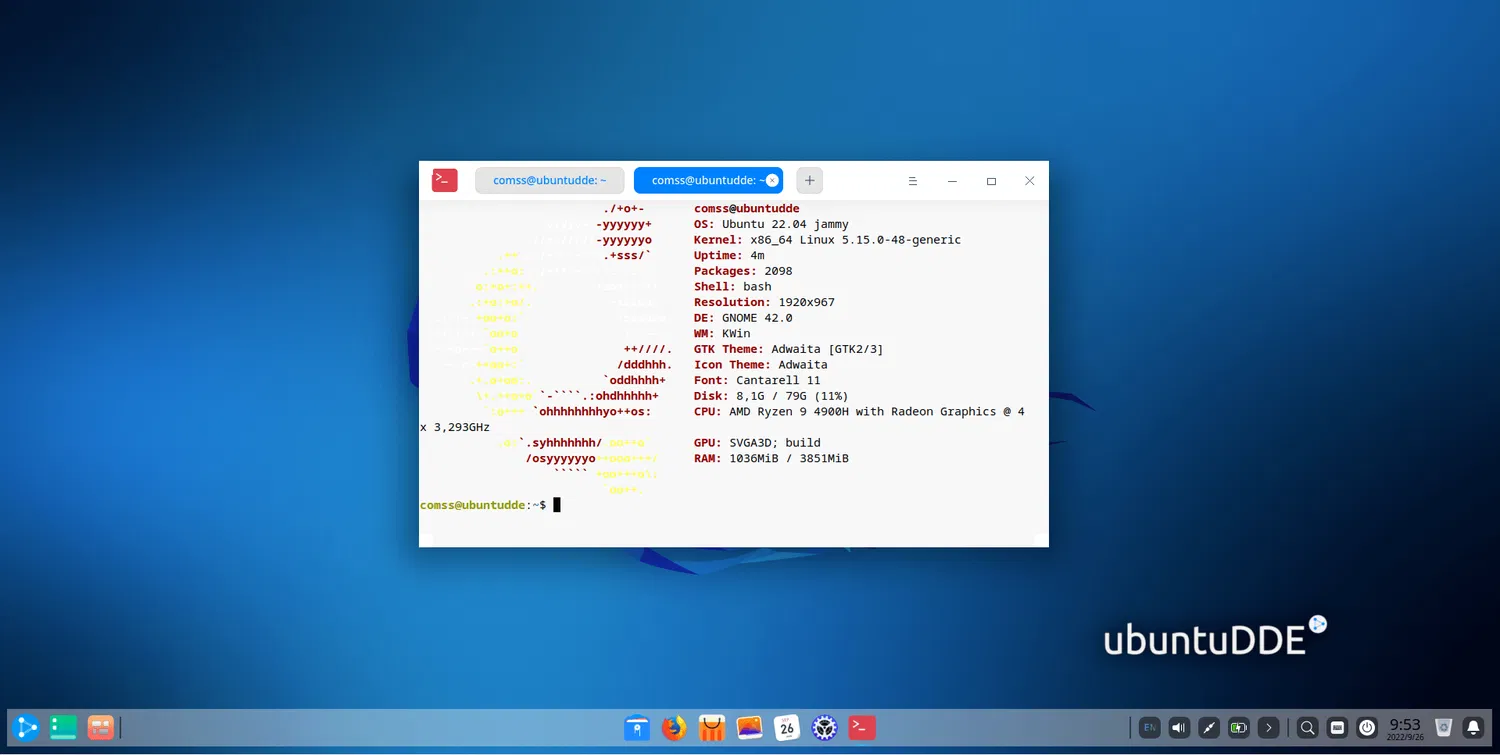Click the "GPU: SVGA3D; build" line

point(757,443)
